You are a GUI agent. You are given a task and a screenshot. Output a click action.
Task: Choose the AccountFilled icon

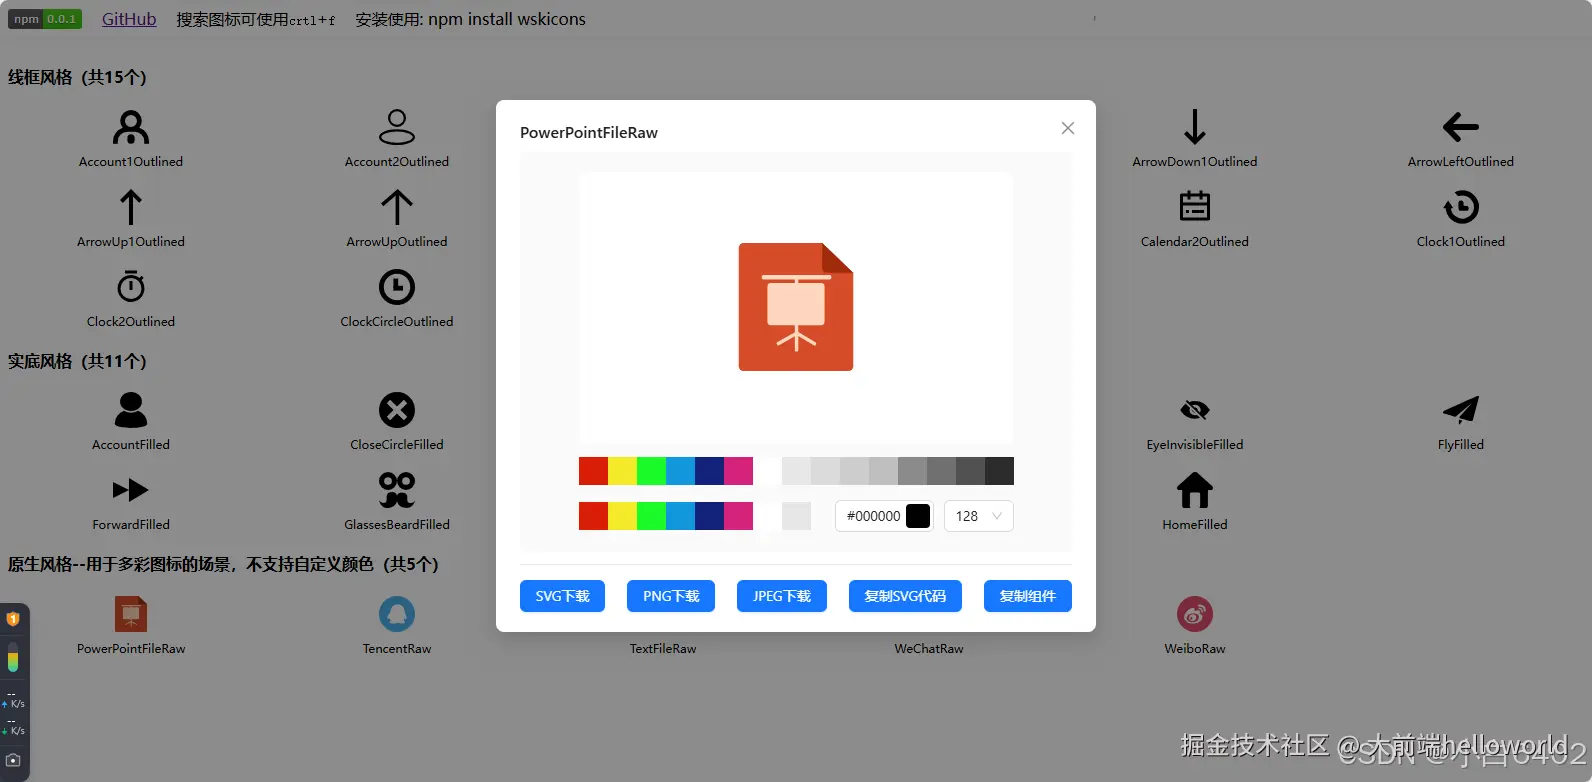coord(131,410)
